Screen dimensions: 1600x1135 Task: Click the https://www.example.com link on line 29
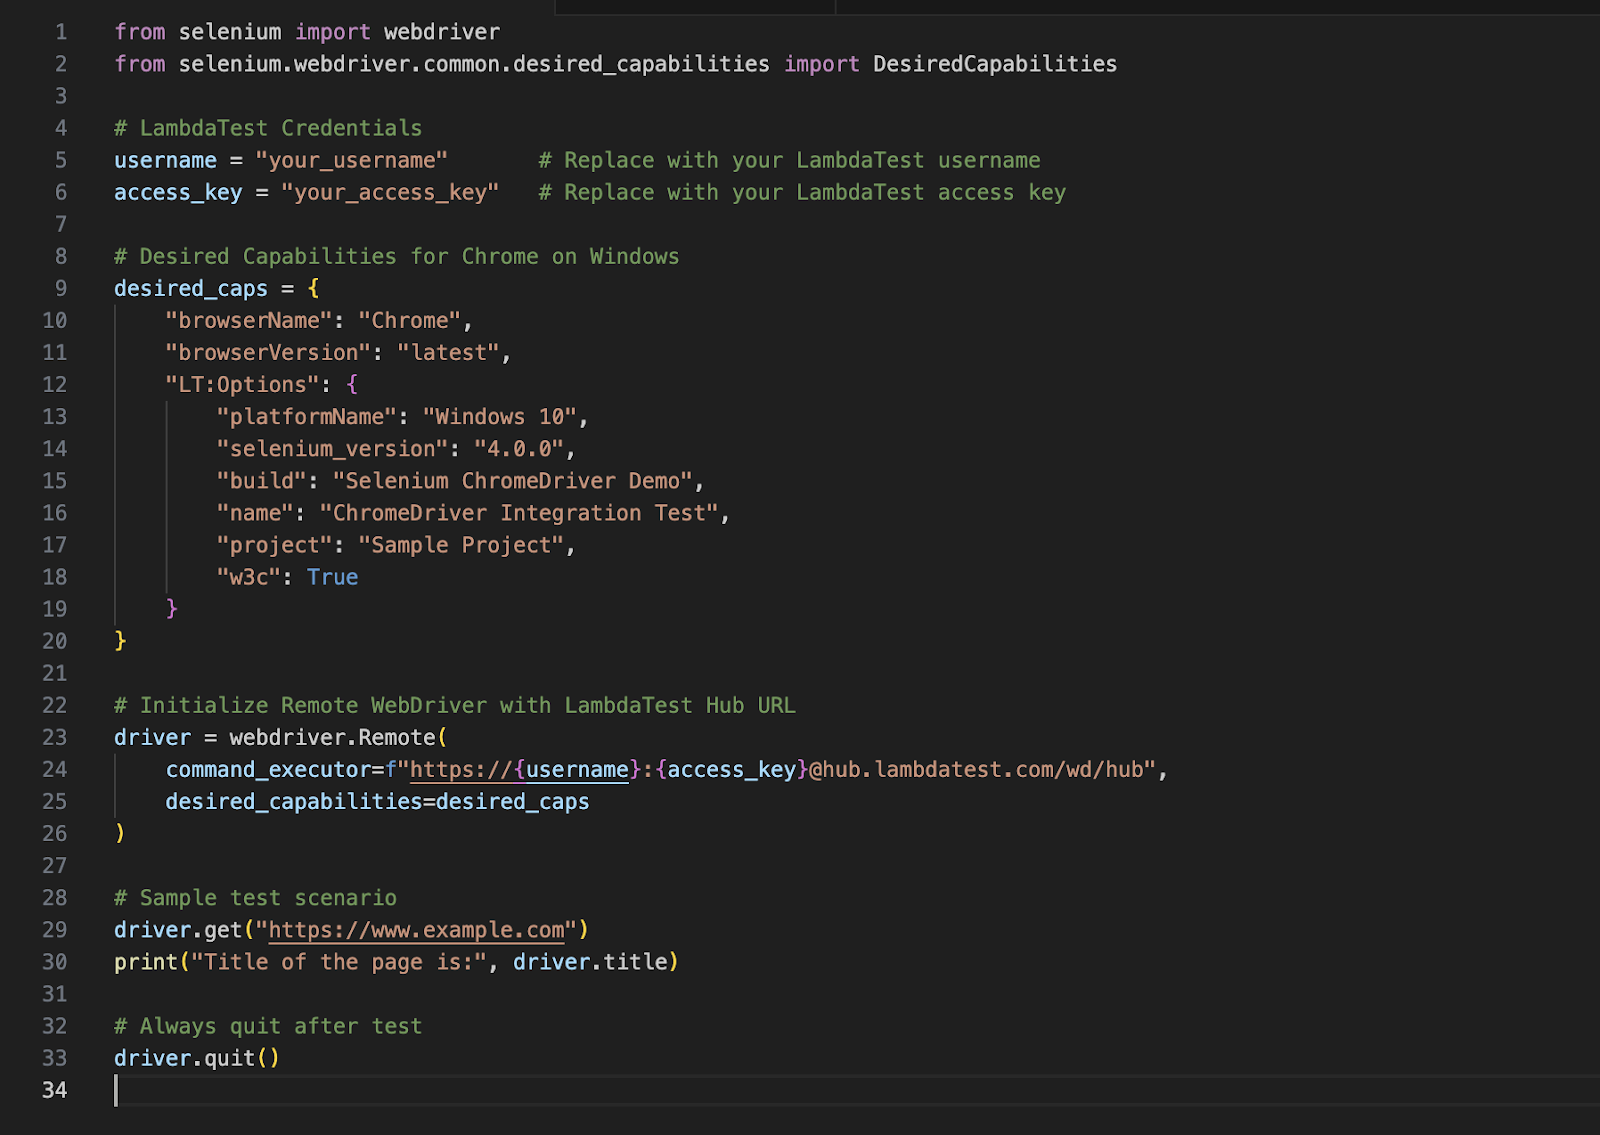click(x=417, y=930)
